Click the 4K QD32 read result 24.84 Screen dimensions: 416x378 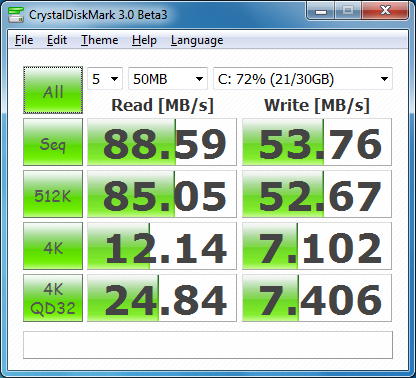coord(162,298)
